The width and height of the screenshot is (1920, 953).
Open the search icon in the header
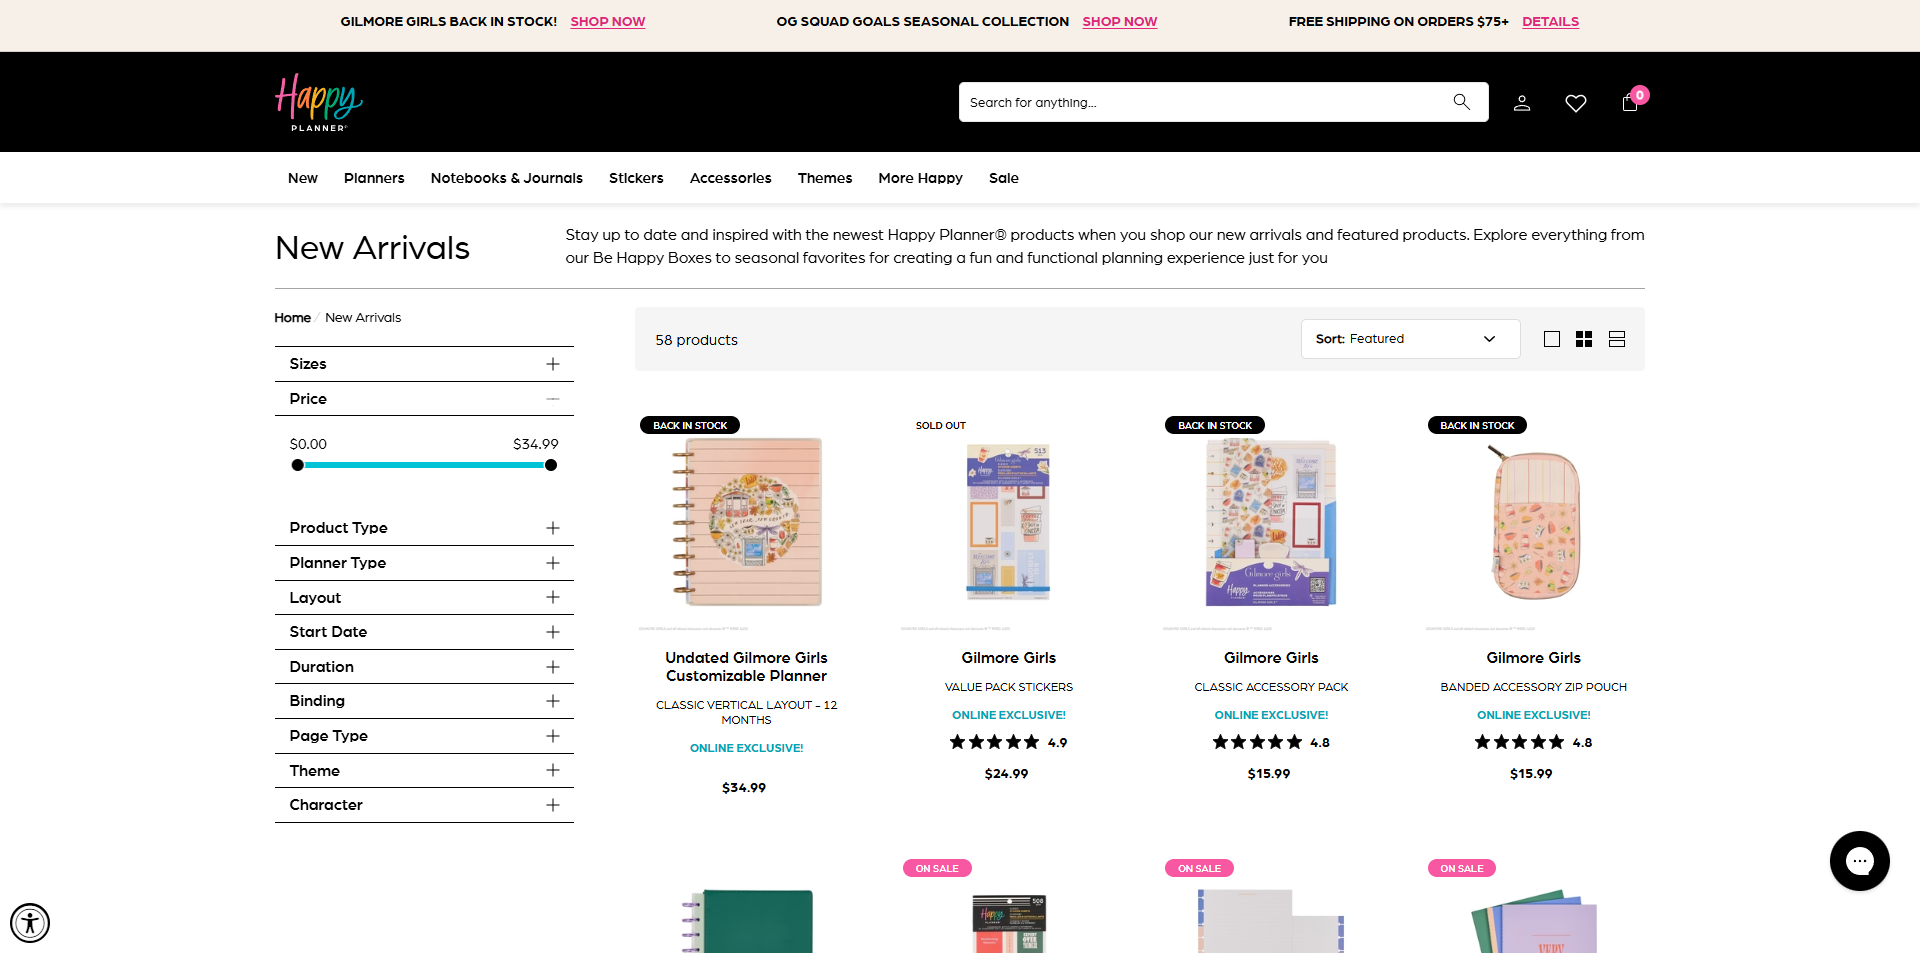pos(1461,101)
